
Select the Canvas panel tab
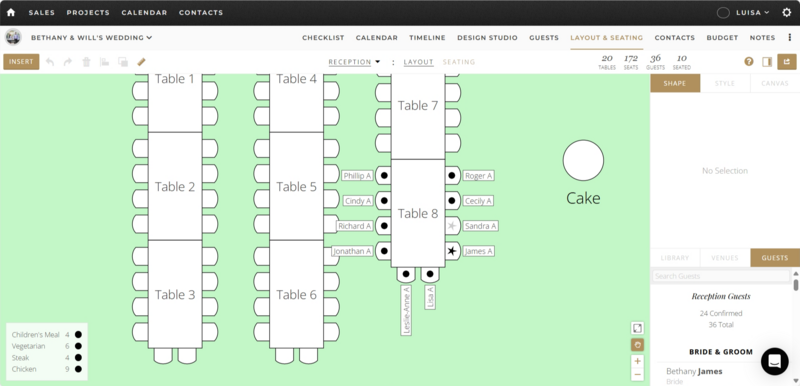774,83
